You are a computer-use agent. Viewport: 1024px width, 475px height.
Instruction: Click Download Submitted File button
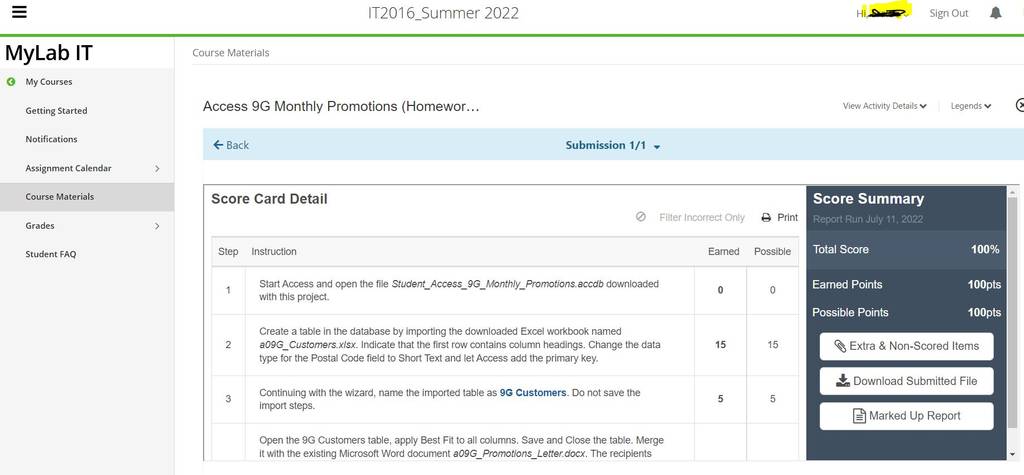(906, 381)
